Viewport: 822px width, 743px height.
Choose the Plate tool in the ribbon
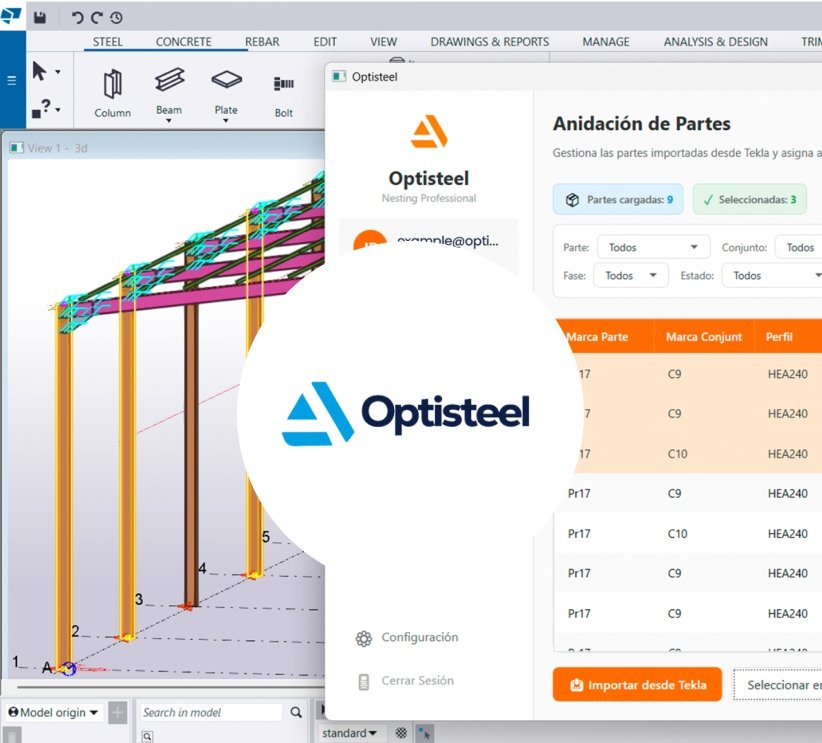tap(226, 92)
